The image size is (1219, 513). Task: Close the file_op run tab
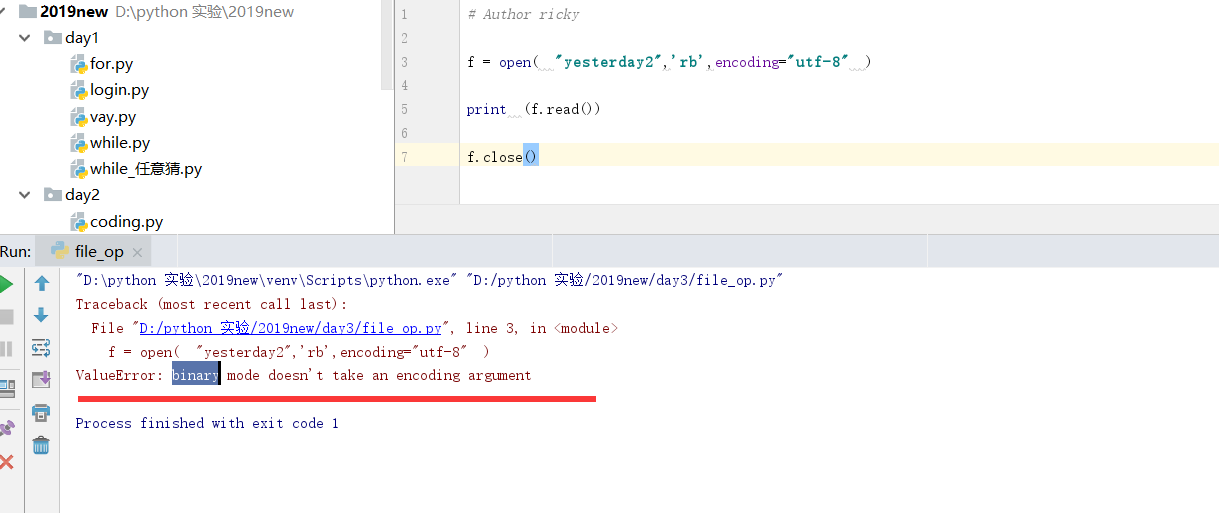[x=138, y=252]
